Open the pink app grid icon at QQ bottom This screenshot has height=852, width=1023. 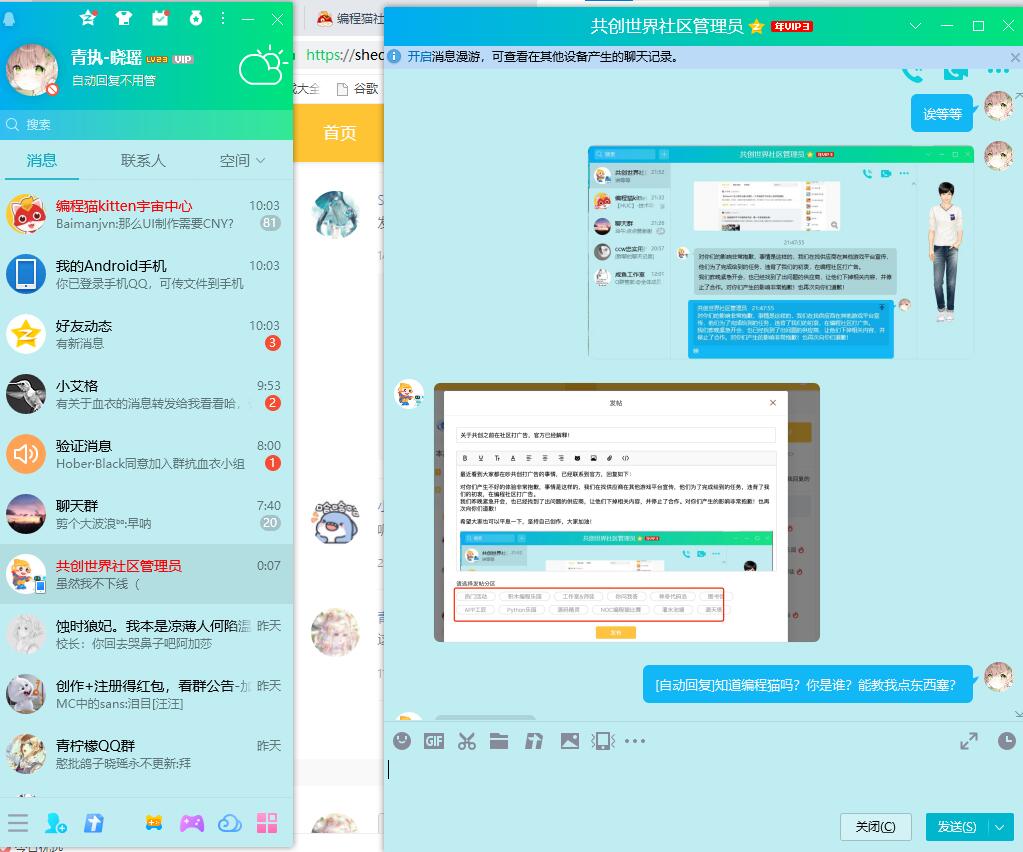(267, 823)
